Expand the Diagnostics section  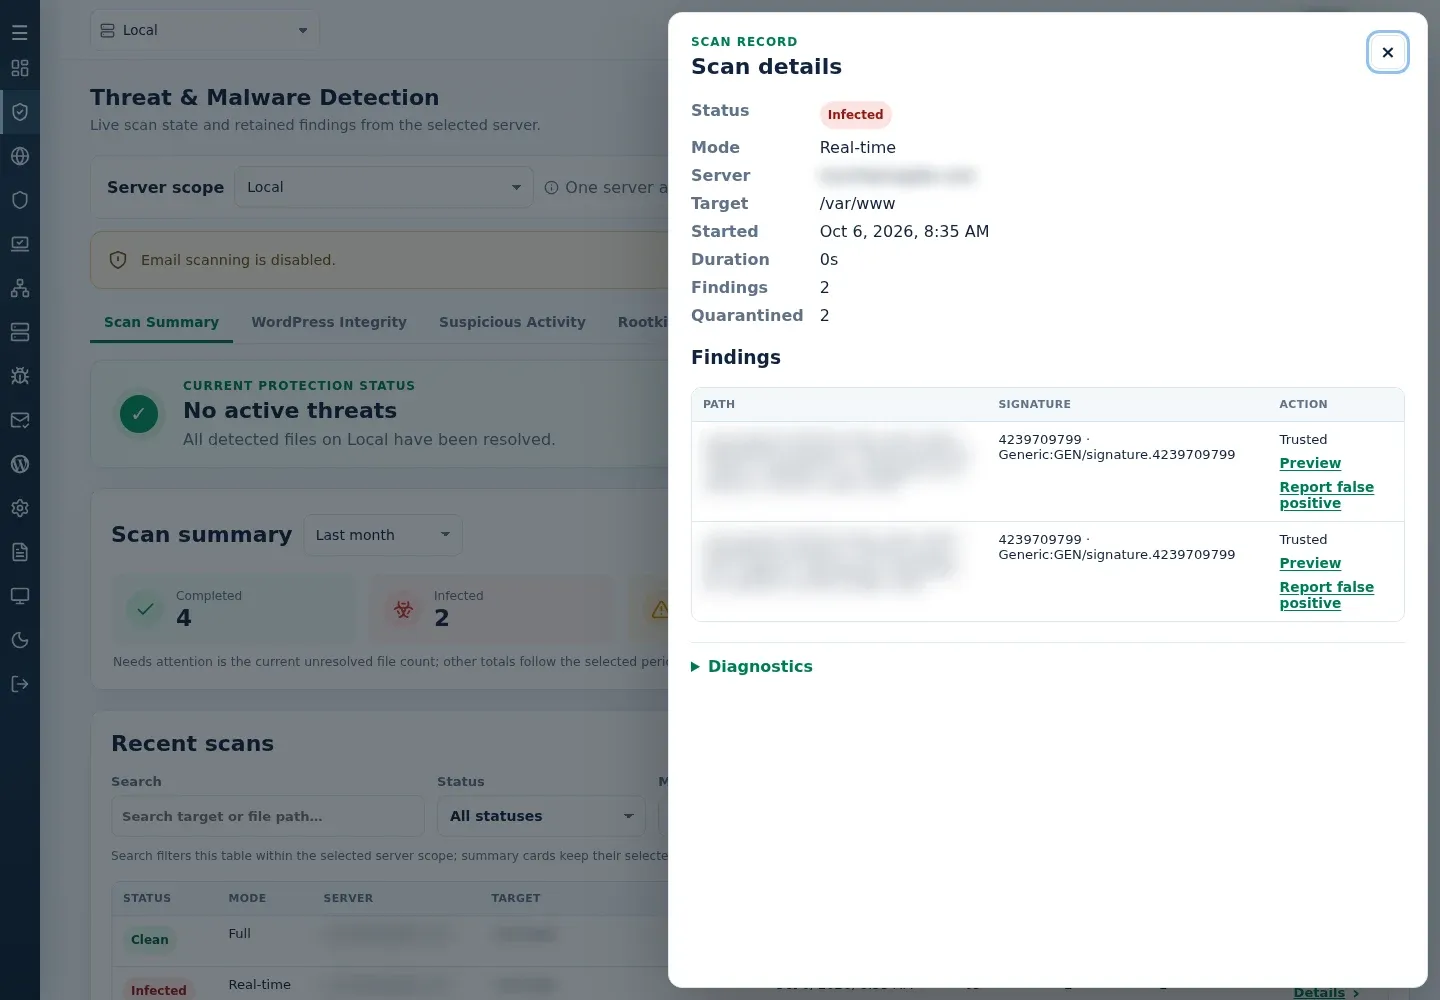[x=752, y=666]
